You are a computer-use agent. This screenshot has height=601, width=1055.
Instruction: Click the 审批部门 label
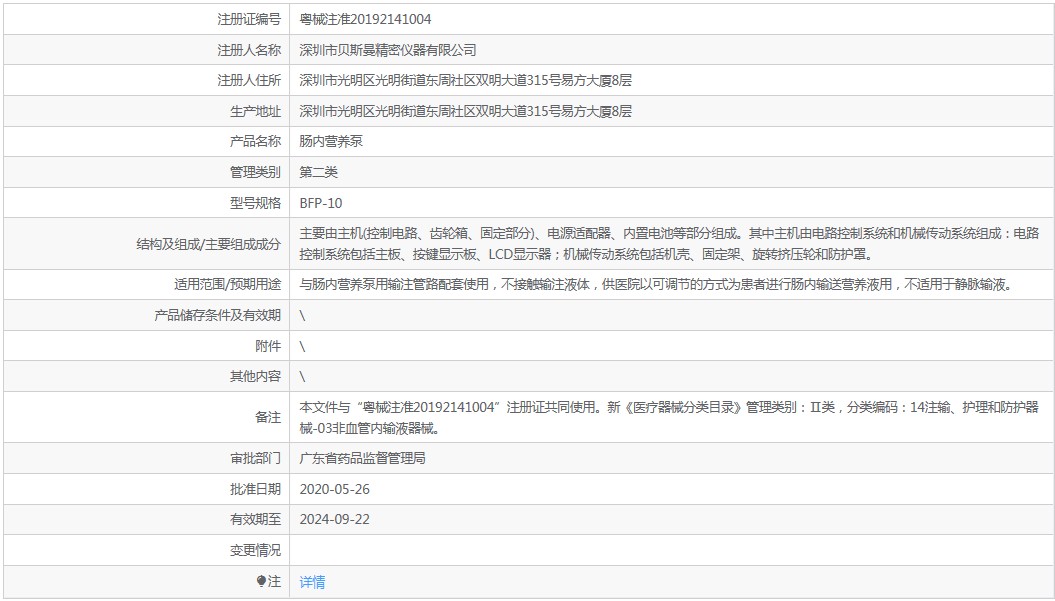pos(256,458)
